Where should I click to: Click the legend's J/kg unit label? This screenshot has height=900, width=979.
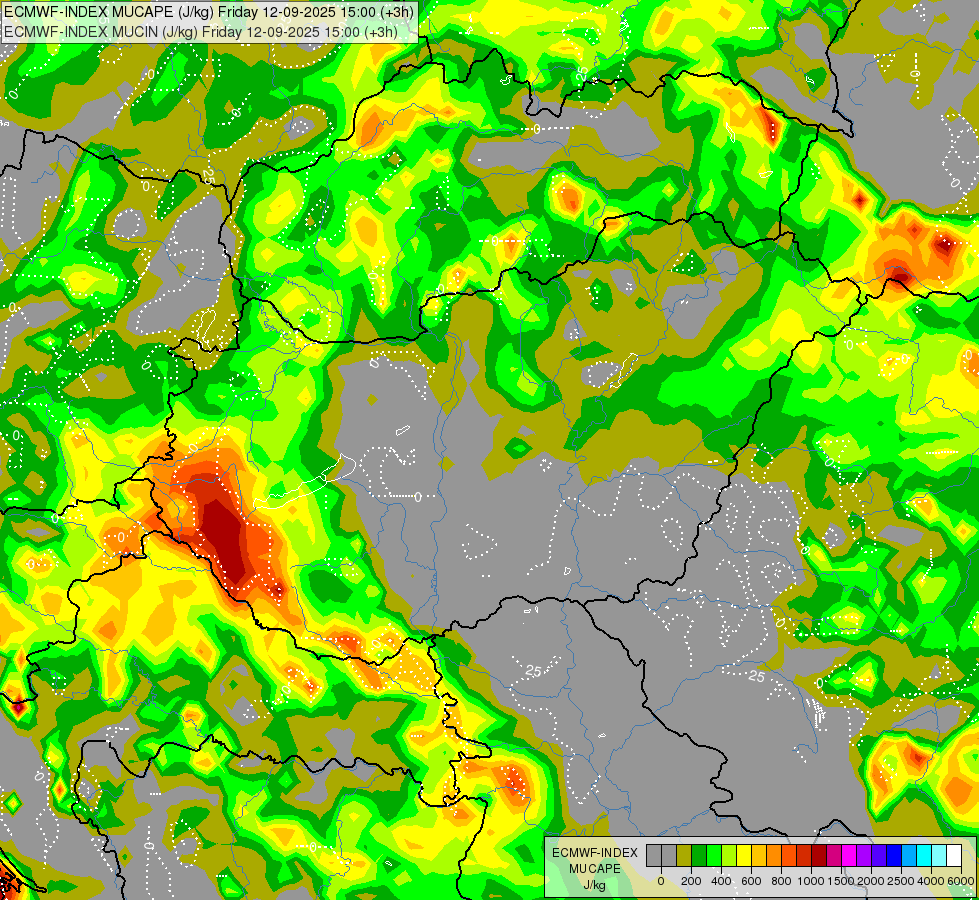point(595,885)
